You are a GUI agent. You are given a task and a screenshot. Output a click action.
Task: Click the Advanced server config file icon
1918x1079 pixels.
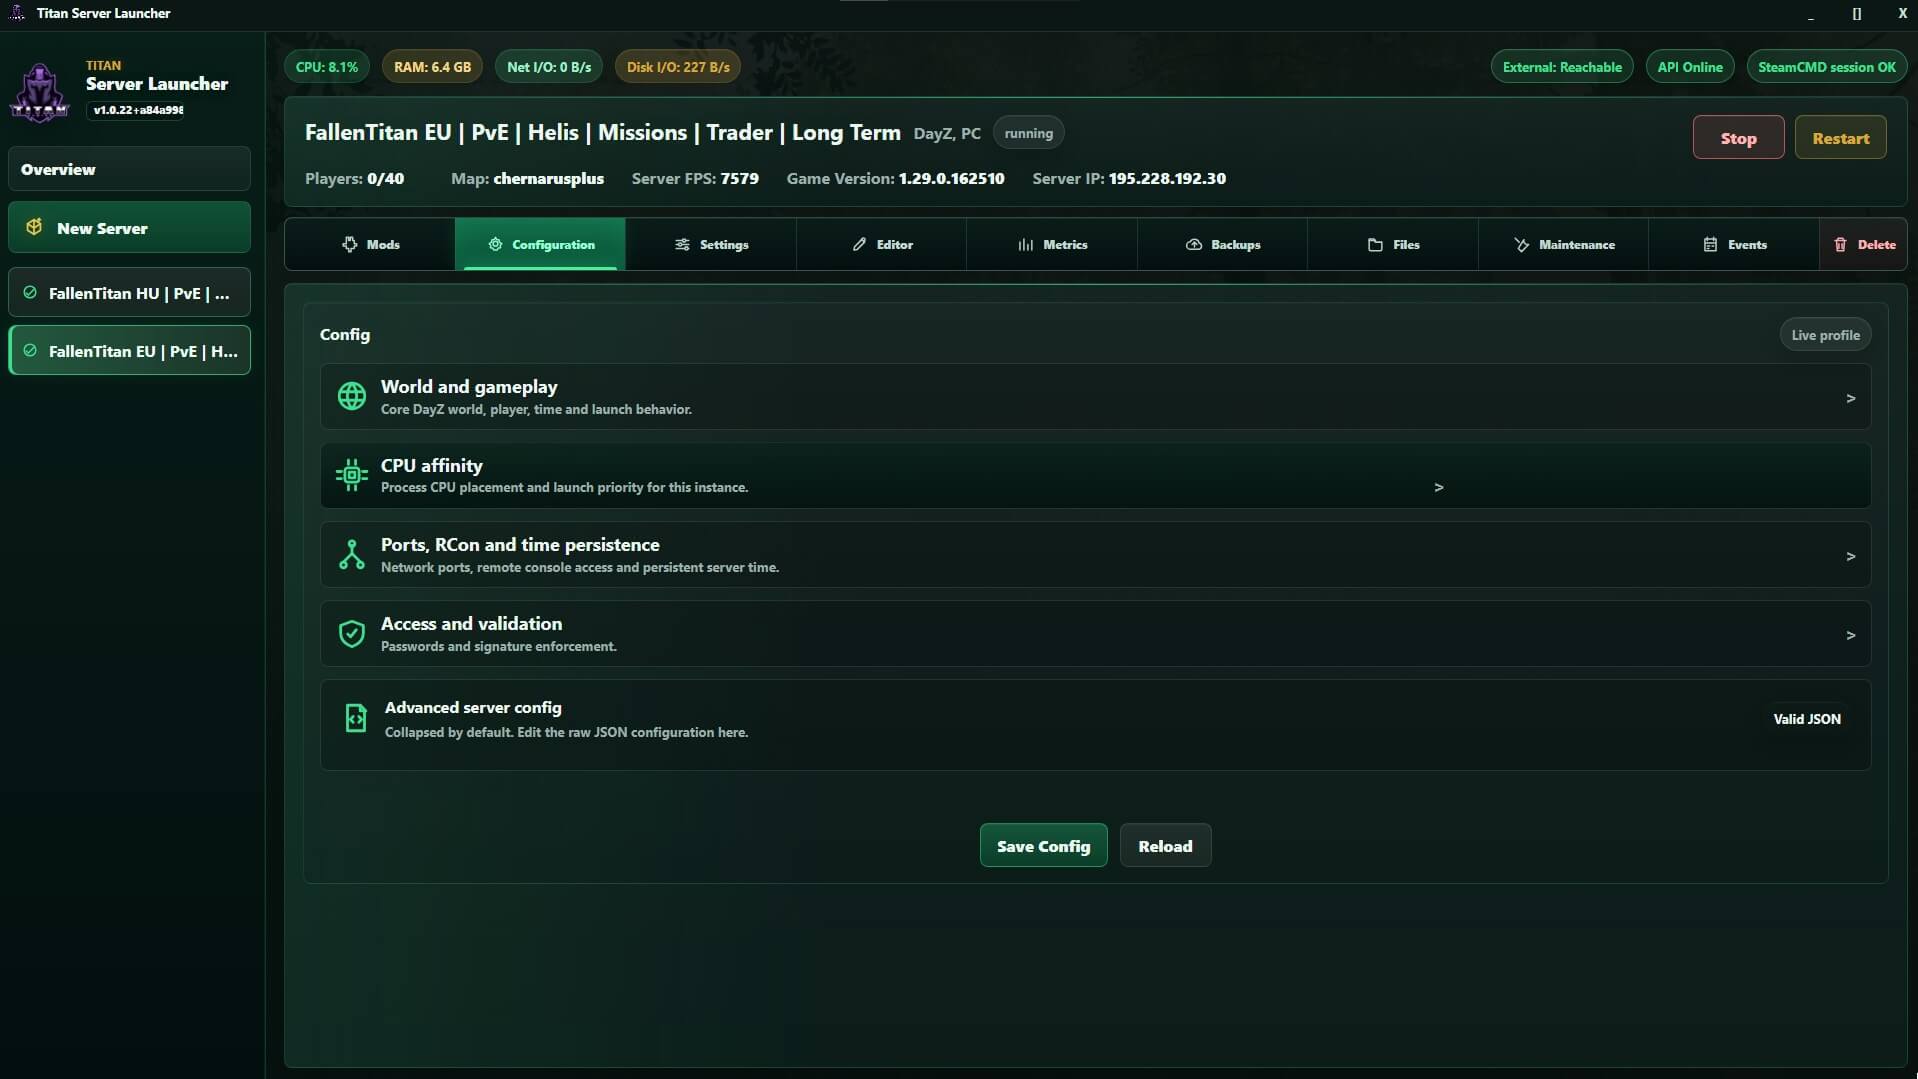click(356, 718)
